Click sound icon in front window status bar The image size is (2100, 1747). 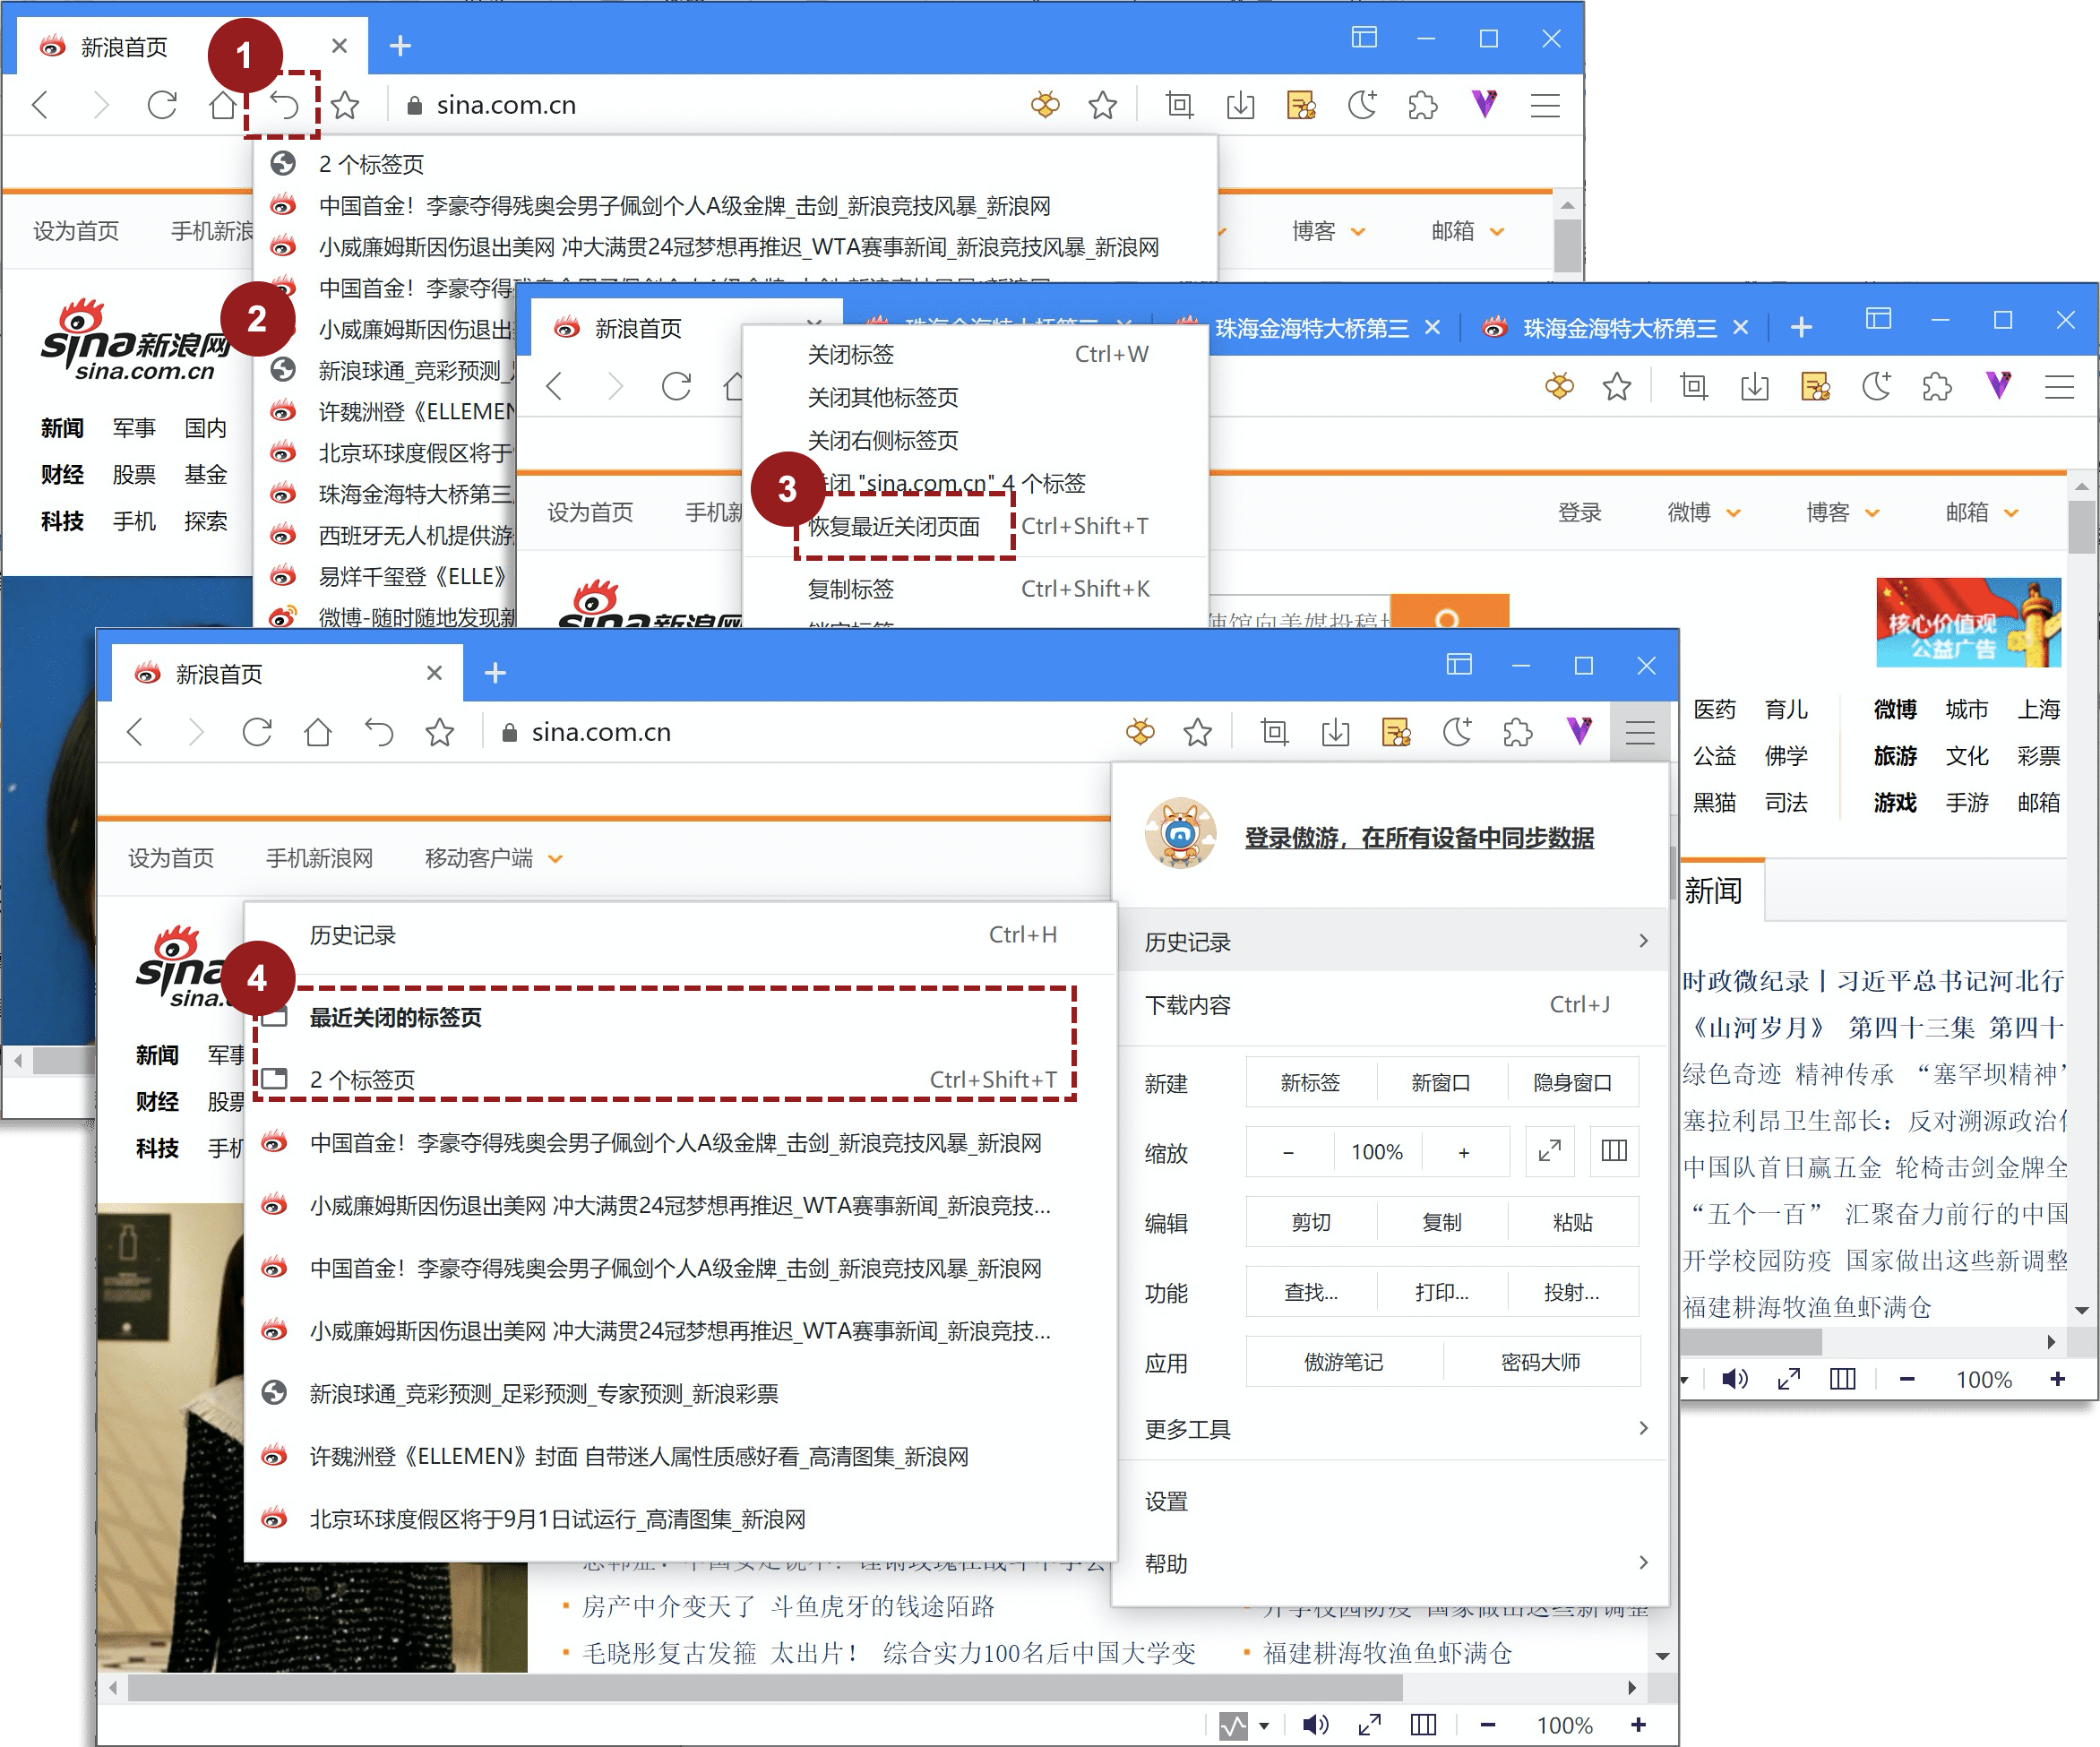pos(1316,1724)
